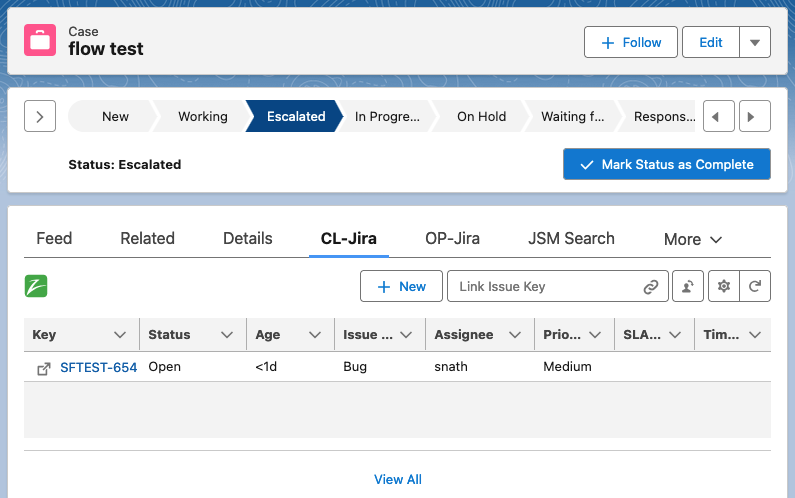Open the Assignee column dropdown chevron
Image resolution: width=795 pixels, height=498 pixels.
point(515,335)
